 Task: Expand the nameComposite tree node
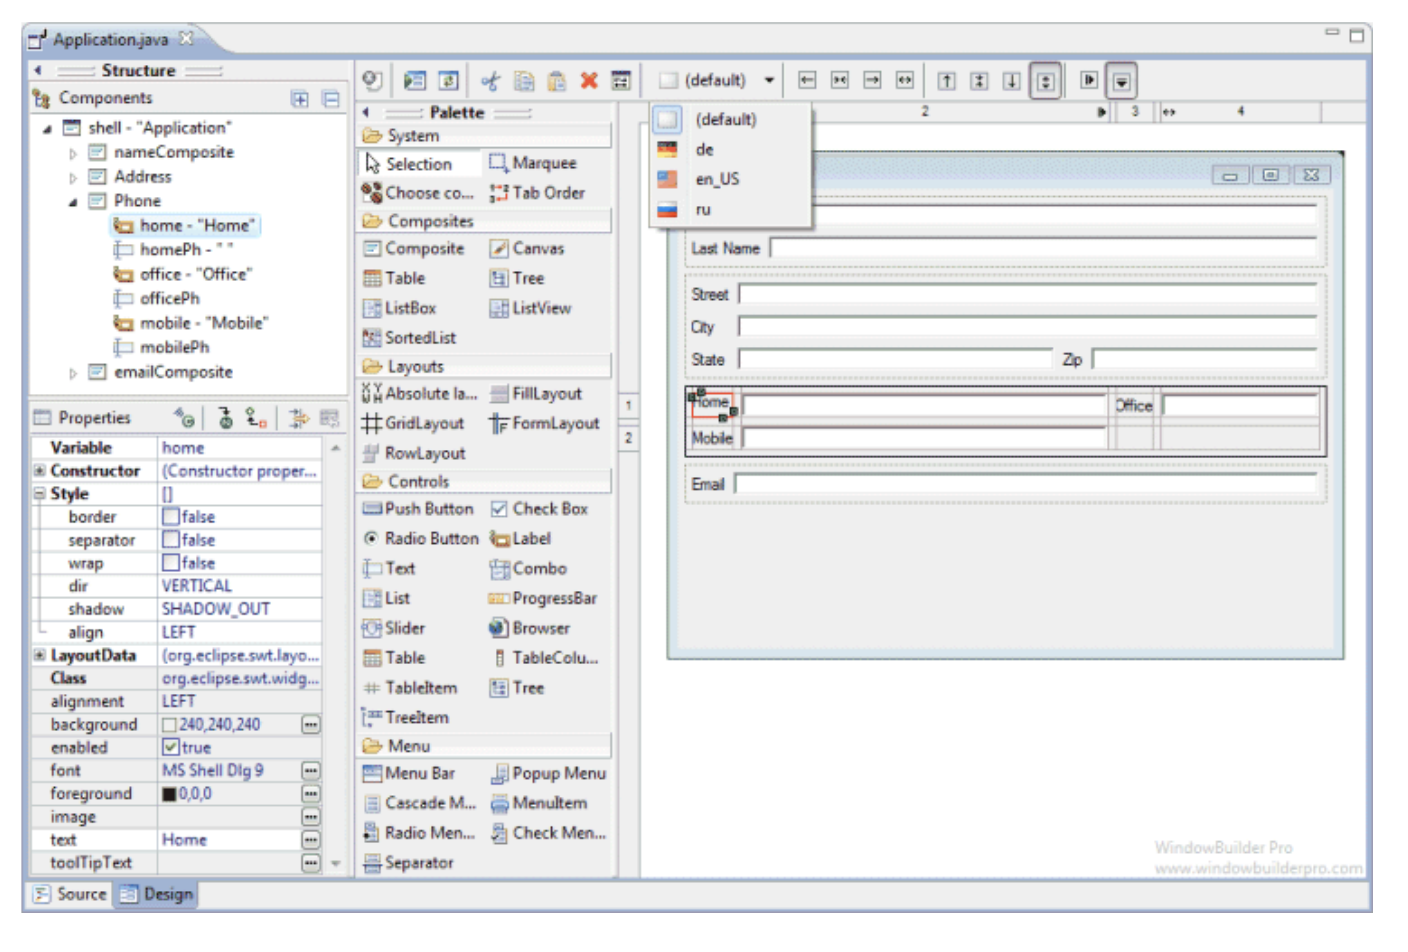[x=73, y=154]
